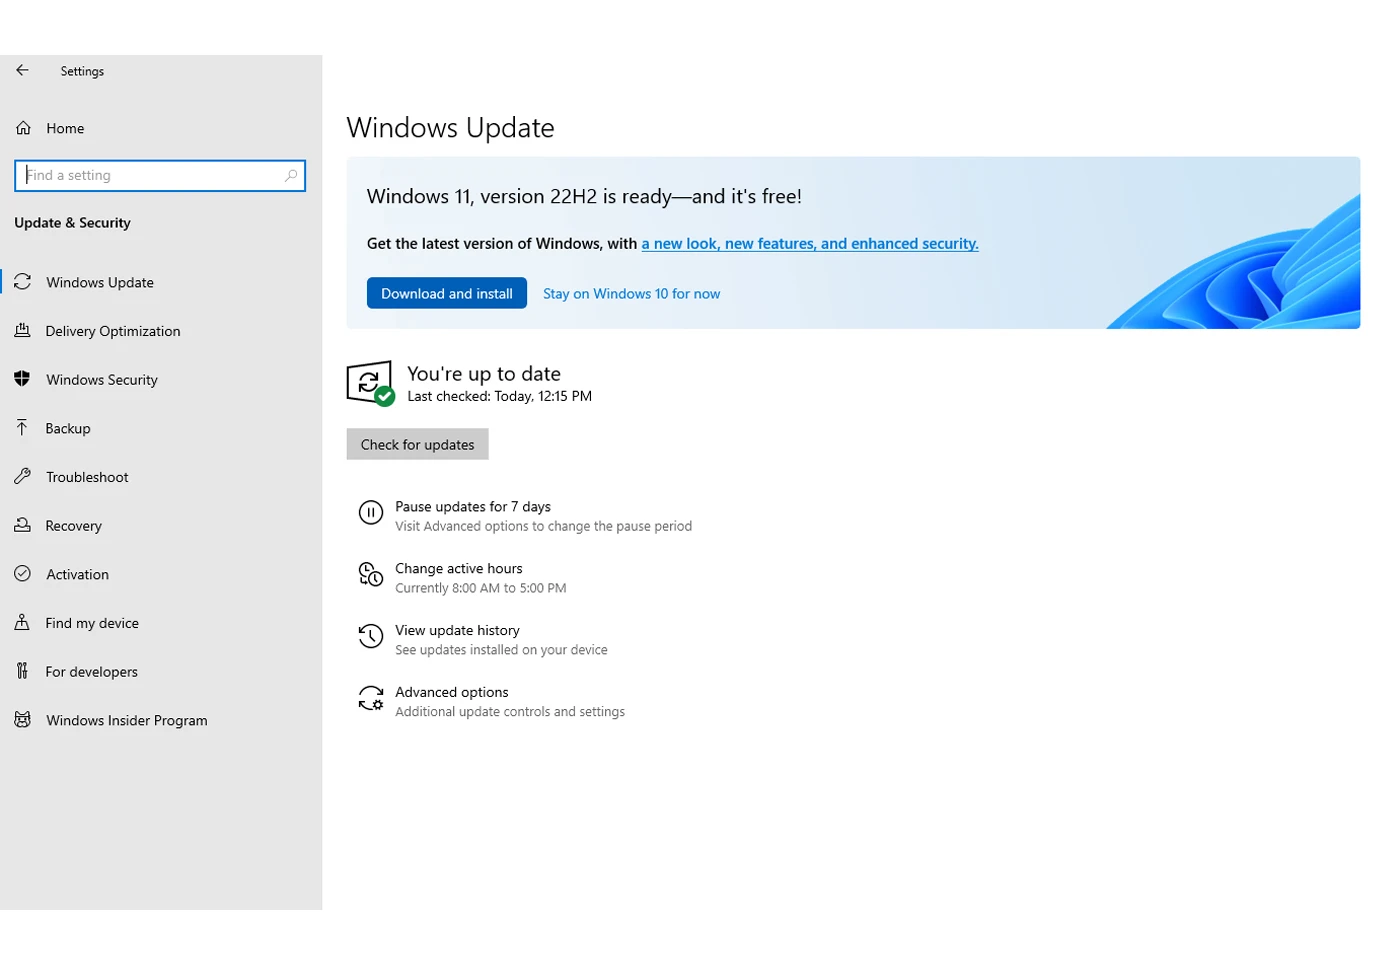This screenshot has width=1380, height=966.
Task: Click the Troubleshoot wrench icon
Action: (22, 476)
